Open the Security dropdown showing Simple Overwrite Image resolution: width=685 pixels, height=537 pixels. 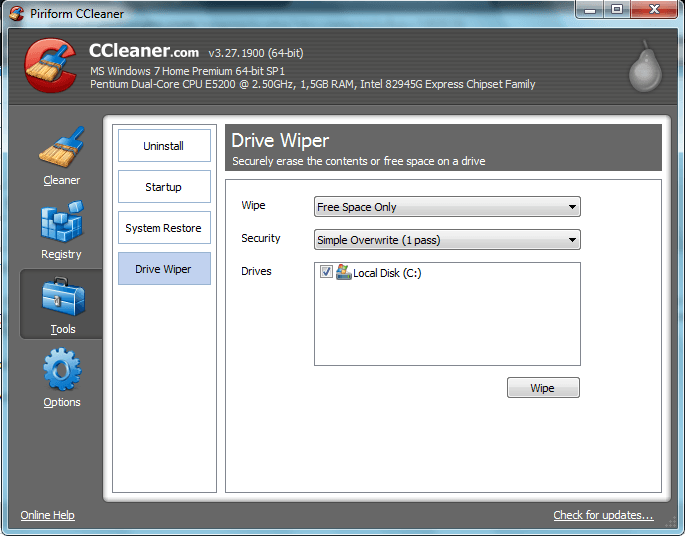coord(447,240)
